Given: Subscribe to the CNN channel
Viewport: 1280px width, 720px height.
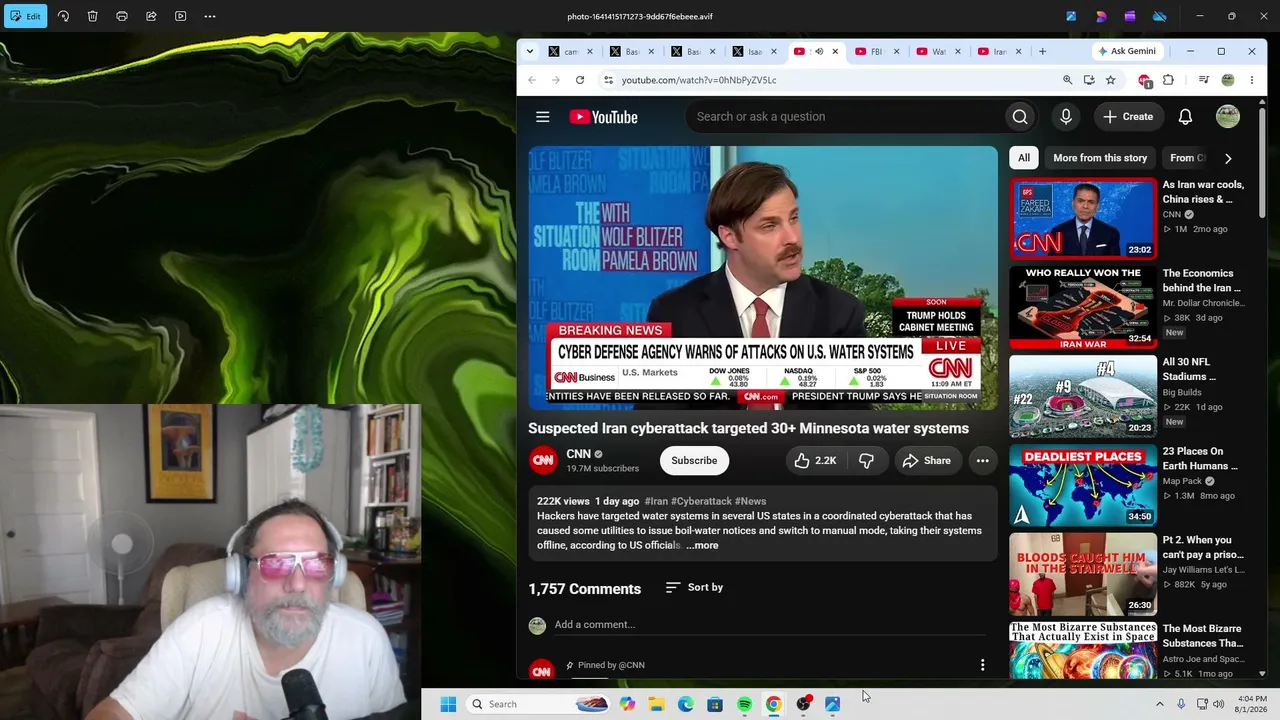Looking at the screenshot, I should 694,460.
